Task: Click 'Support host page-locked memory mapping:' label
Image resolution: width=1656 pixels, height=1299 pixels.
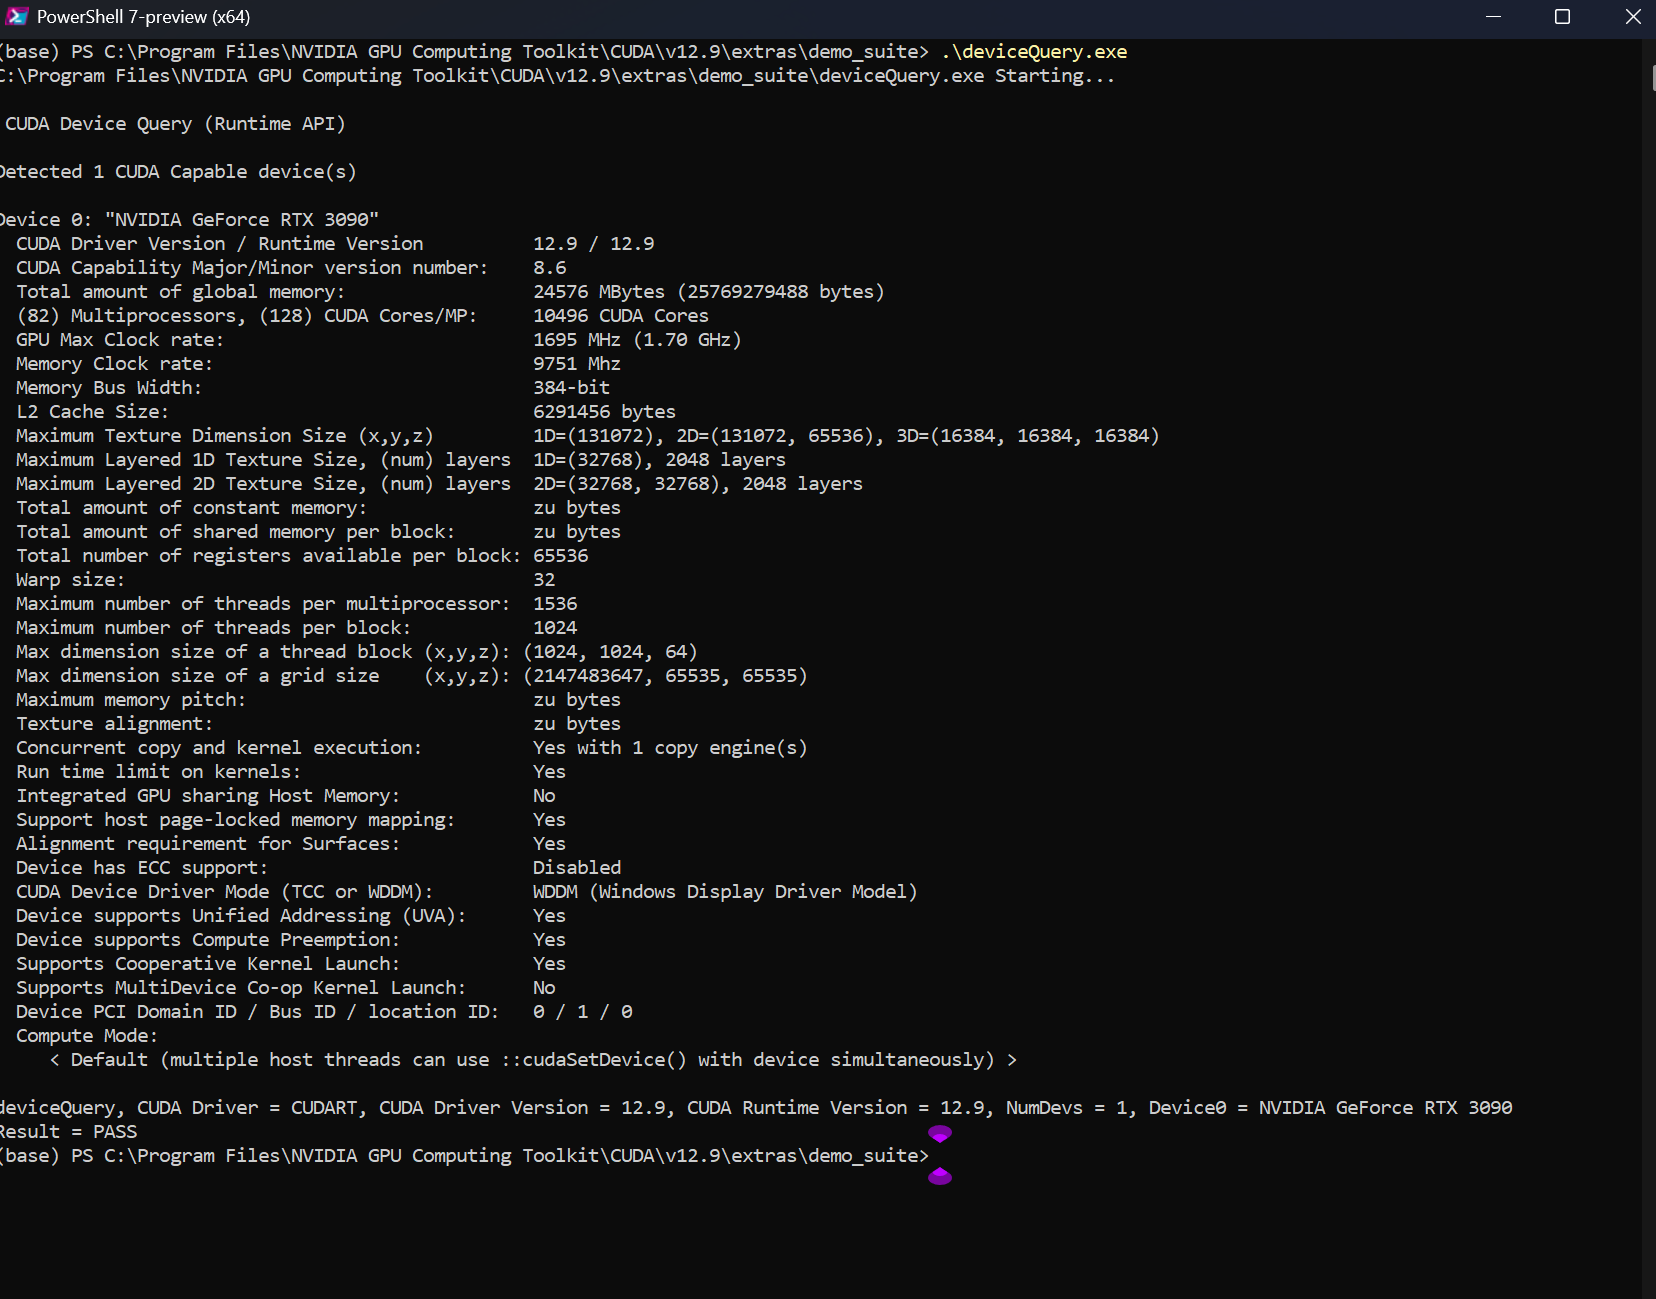Action: coord(235,820)
